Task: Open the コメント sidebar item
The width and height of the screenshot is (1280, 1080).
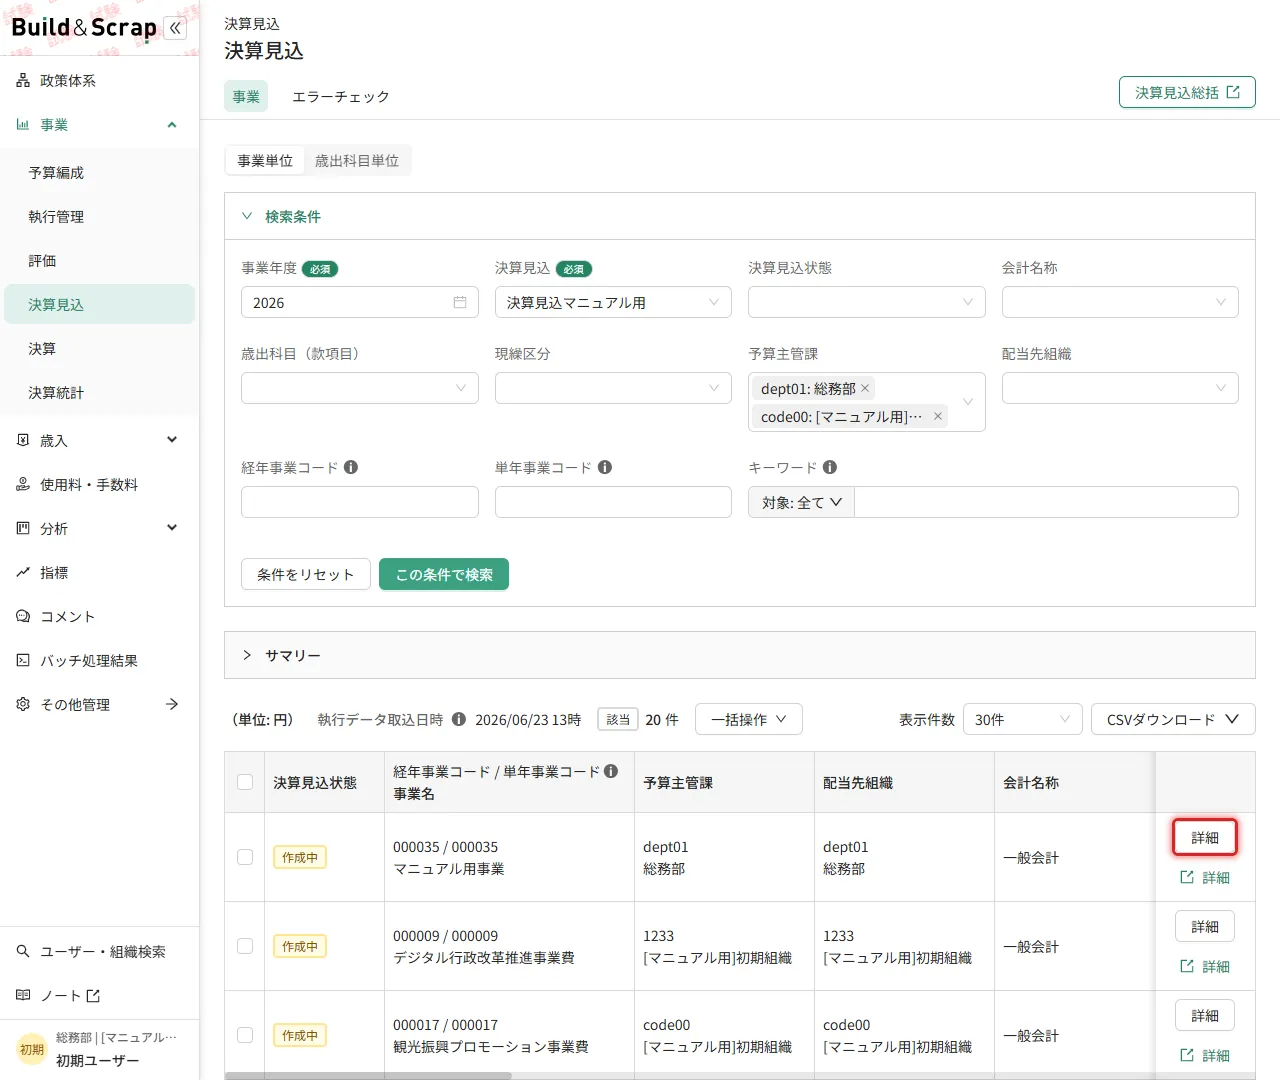Action: tap(99, 617)
